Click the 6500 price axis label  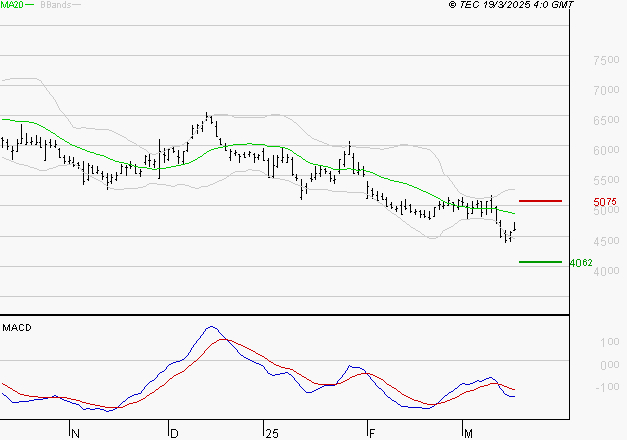606,120
